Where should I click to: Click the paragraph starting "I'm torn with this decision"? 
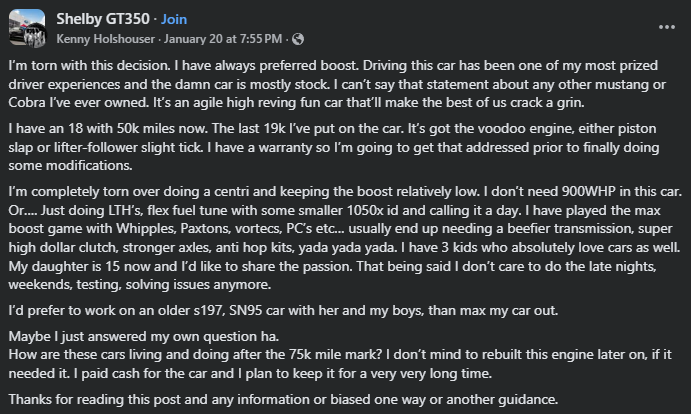pyautogui.click(x=340, y=88)
